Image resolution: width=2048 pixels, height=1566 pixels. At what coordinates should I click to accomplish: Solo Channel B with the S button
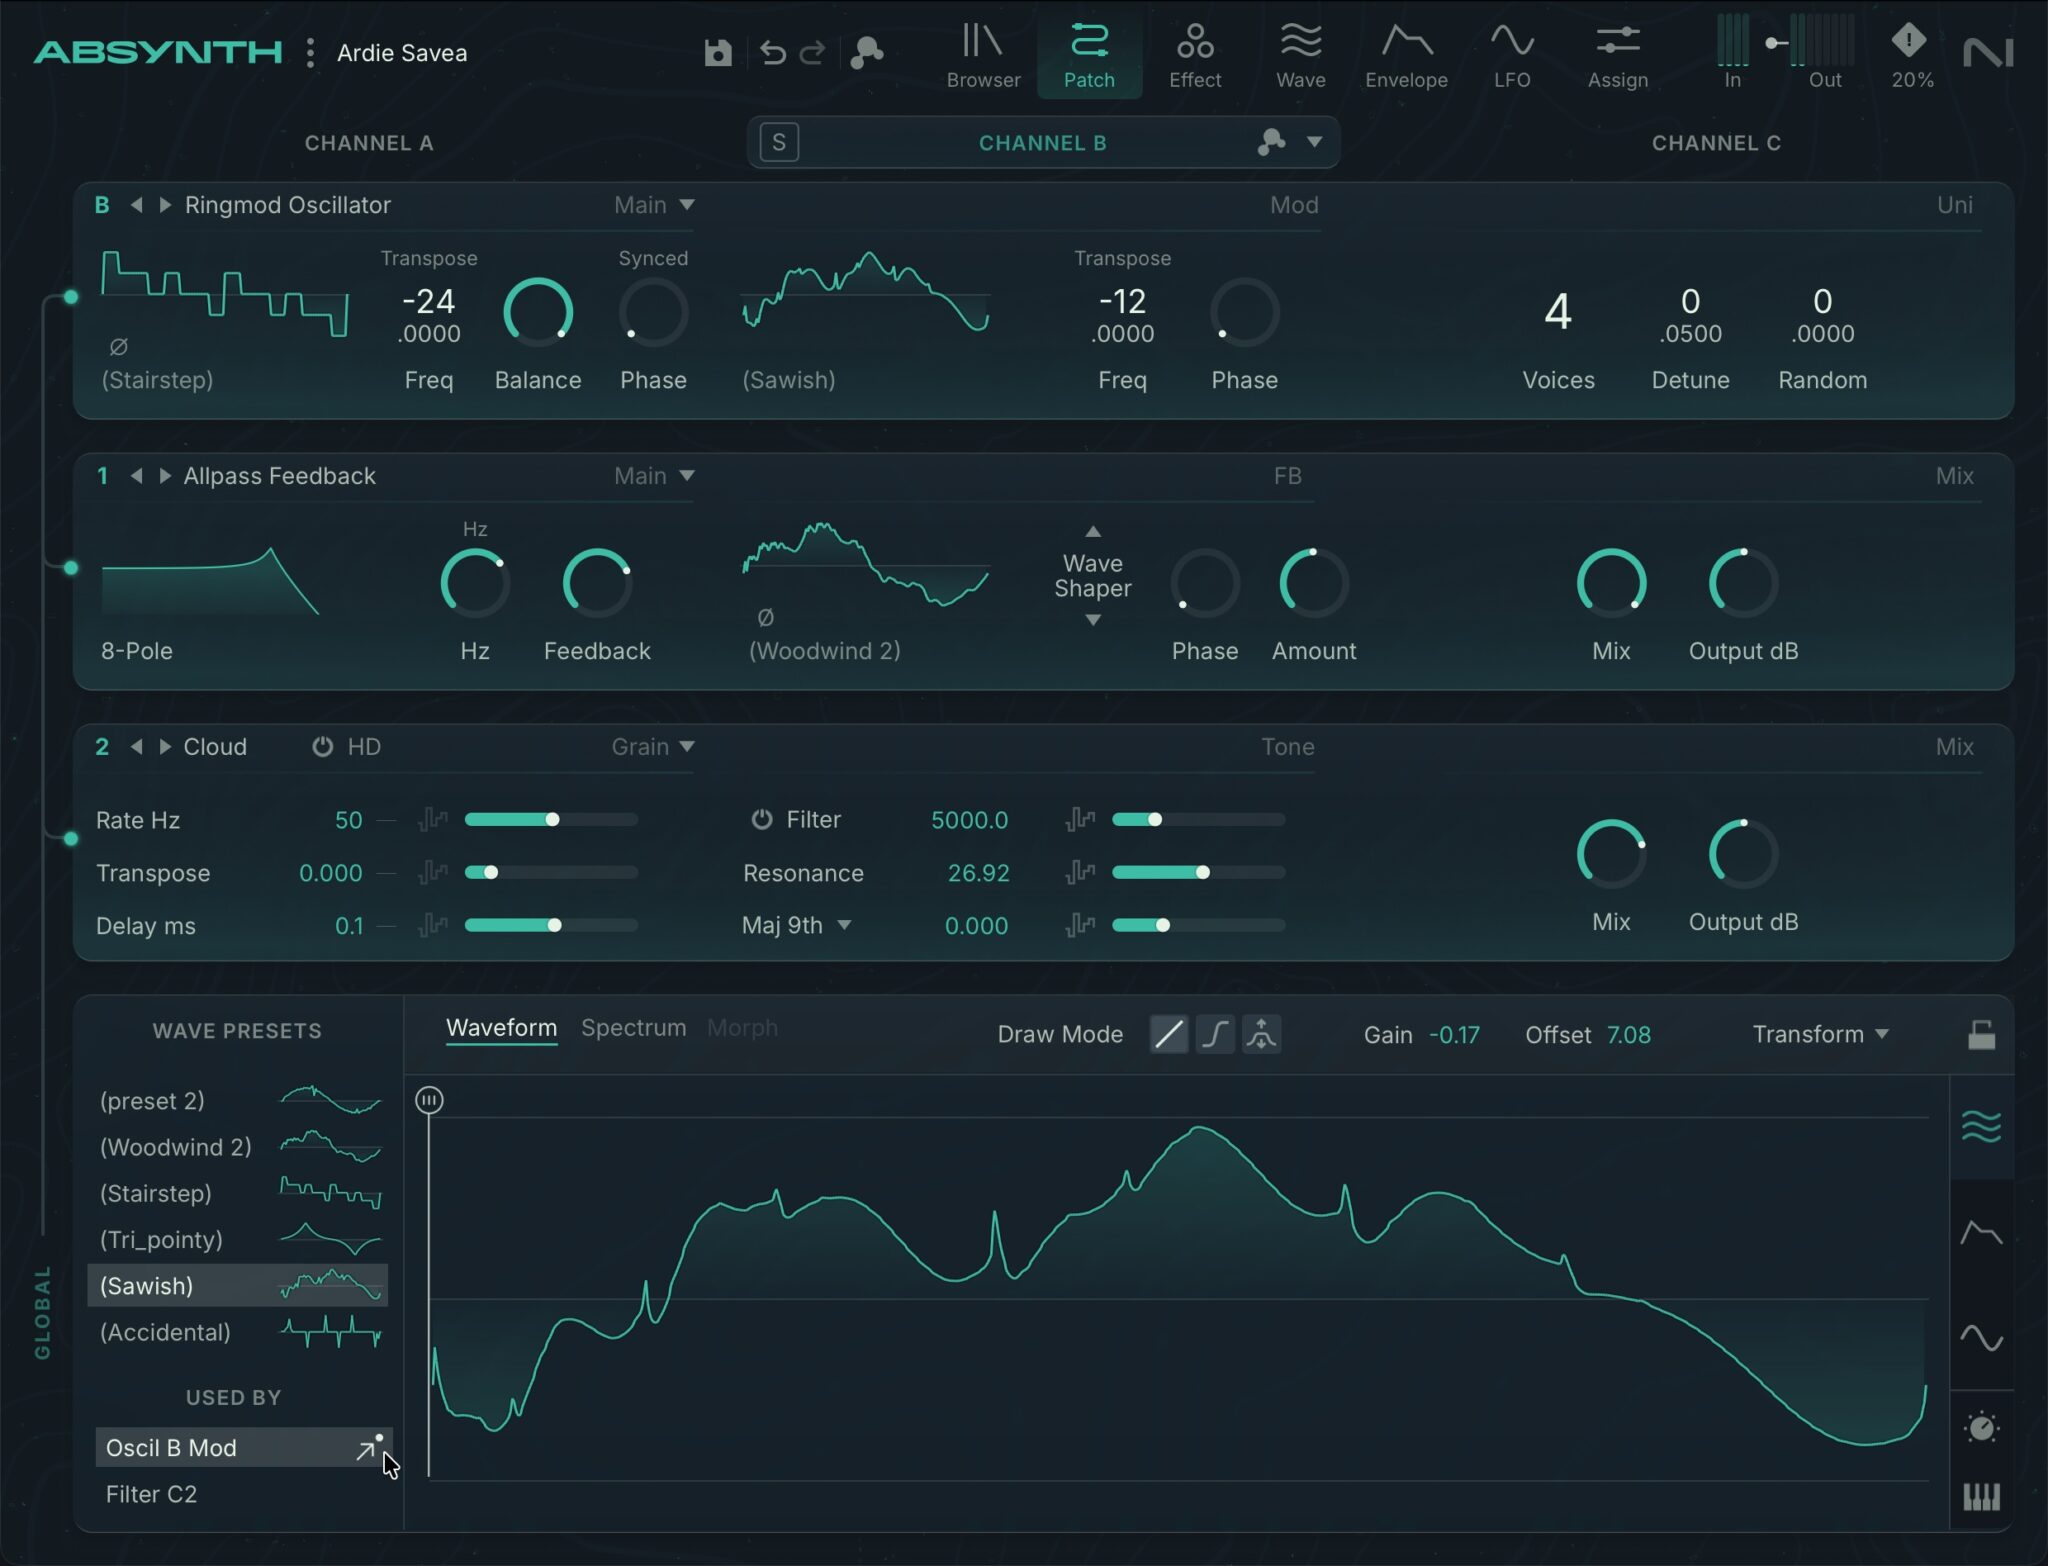[779, 143]
